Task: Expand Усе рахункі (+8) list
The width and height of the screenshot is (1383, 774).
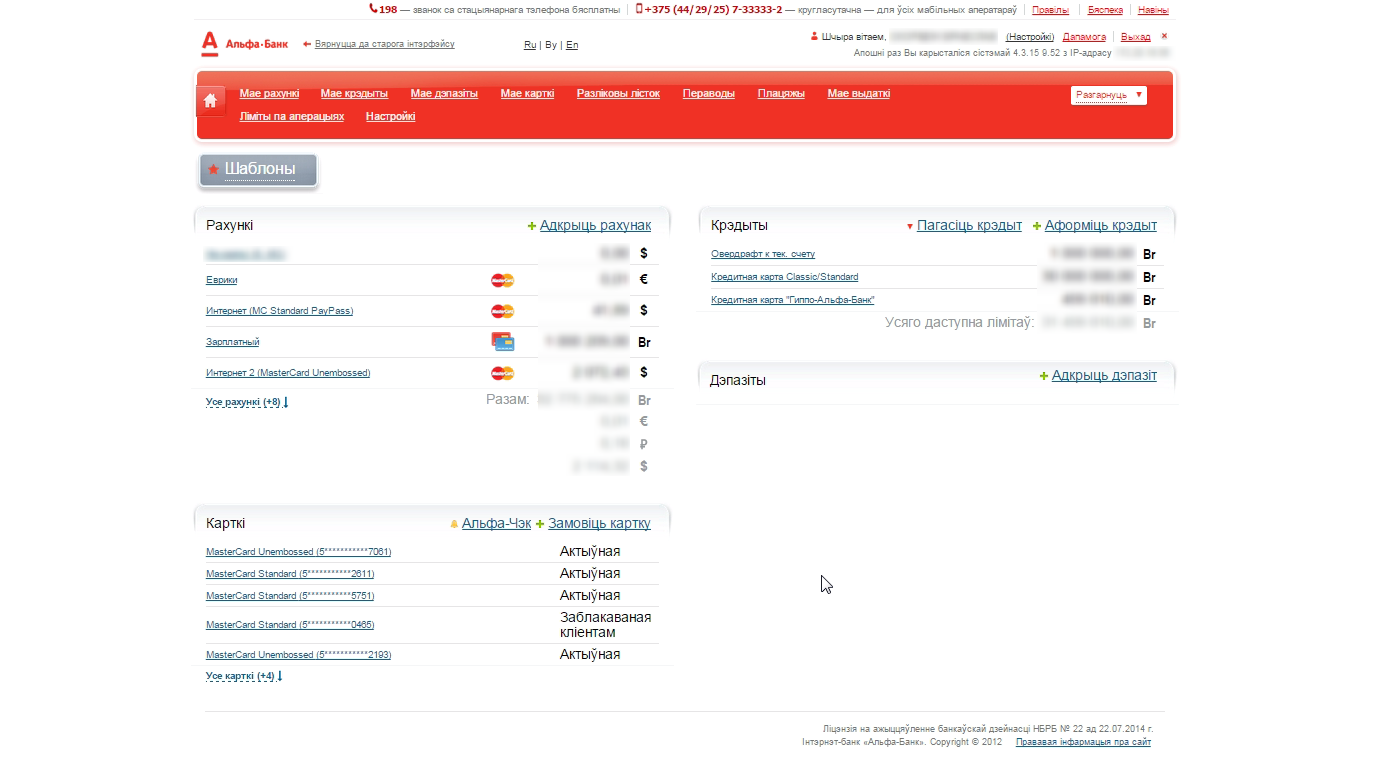Action: click(x=247, y=402)
